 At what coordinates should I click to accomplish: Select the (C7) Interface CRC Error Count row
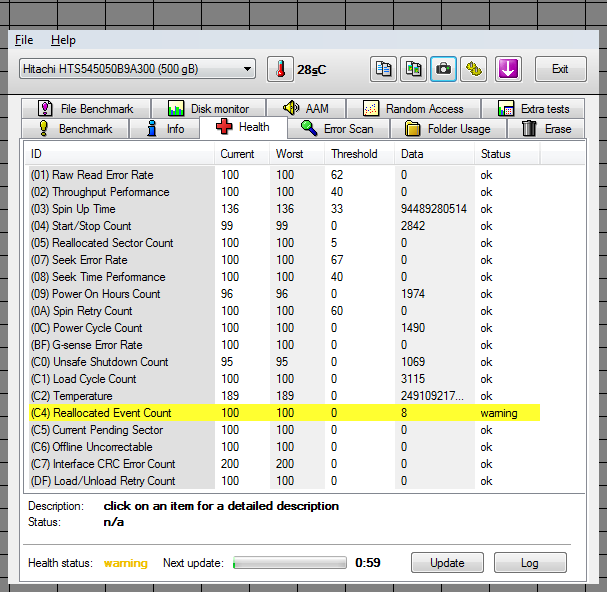(285, 464)
